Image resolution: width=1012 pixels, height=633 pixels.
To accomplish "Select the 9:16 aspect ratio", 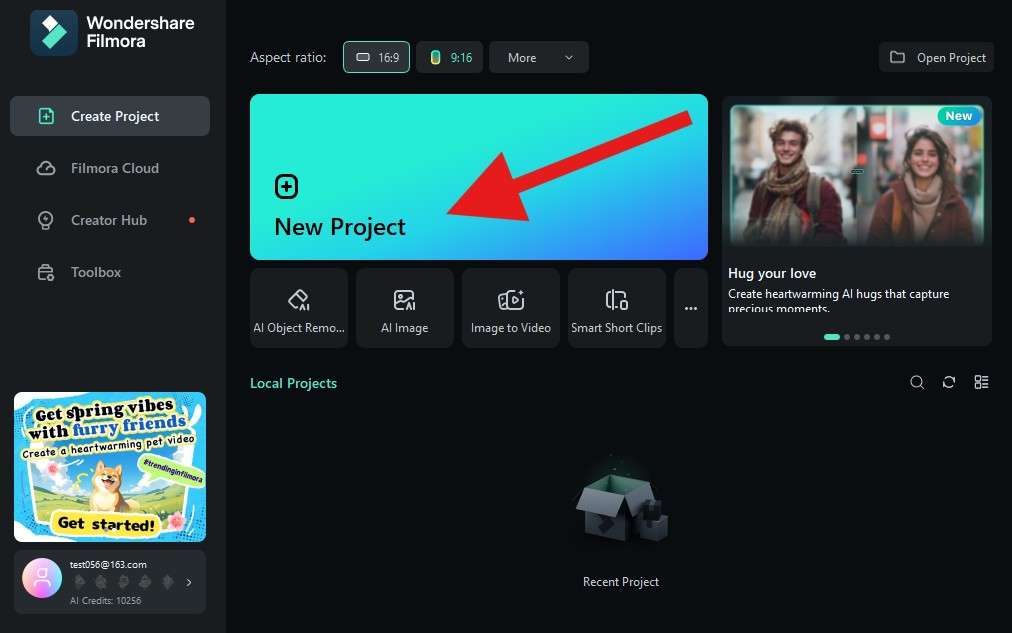I will pyautogui.click(x=450, y=57).
